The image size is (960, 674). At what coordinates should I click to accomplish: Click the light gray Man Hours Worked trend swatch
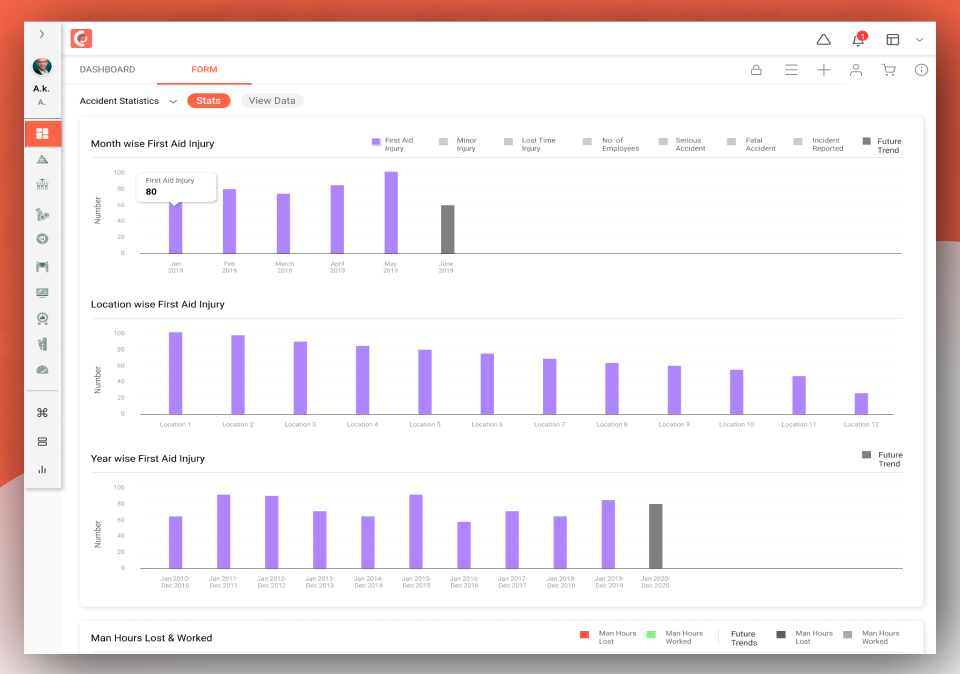[848, 635]
